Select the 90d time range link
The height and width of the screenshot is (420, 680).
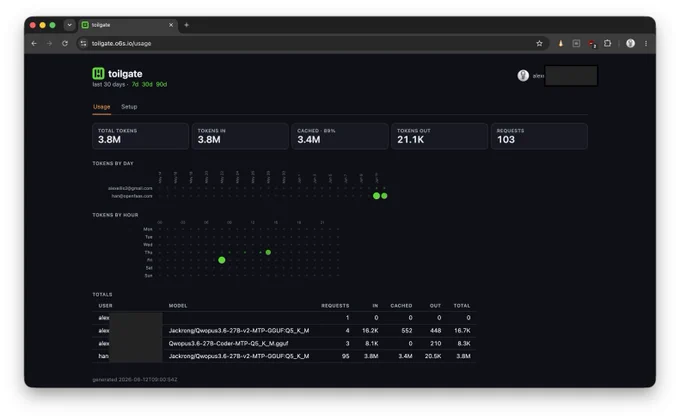click(x=161, y=84)
